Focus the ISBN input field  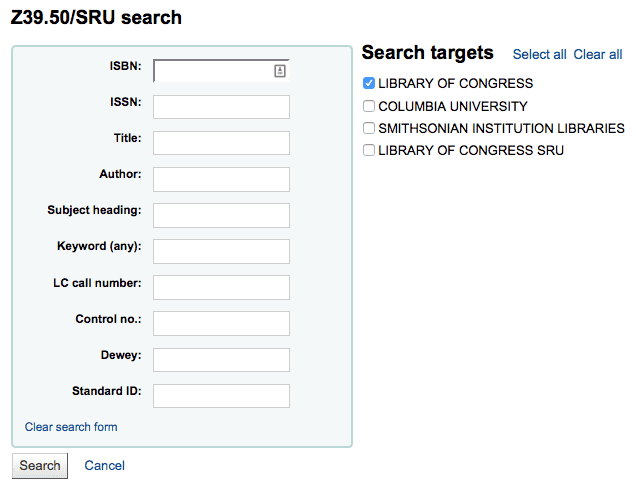pos(212,71)
